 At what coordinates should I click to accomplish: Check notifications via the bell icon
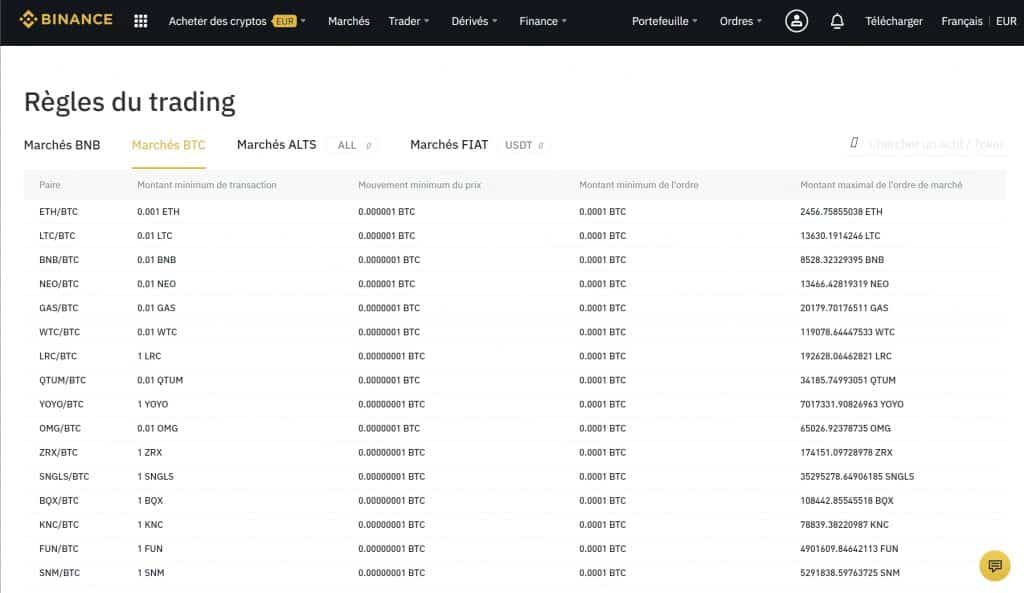click(x=837, y=20)
